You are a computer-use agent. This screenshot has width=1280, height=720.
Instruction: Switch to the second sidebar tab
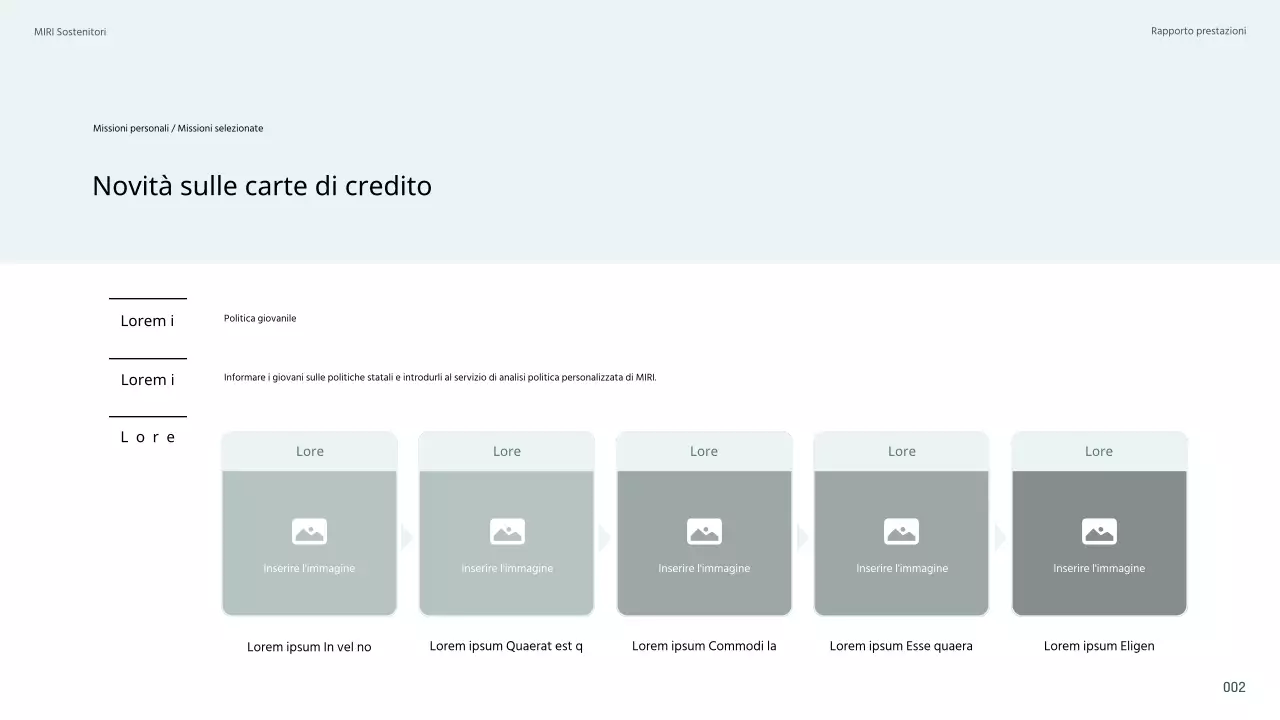tap(147, 379)
